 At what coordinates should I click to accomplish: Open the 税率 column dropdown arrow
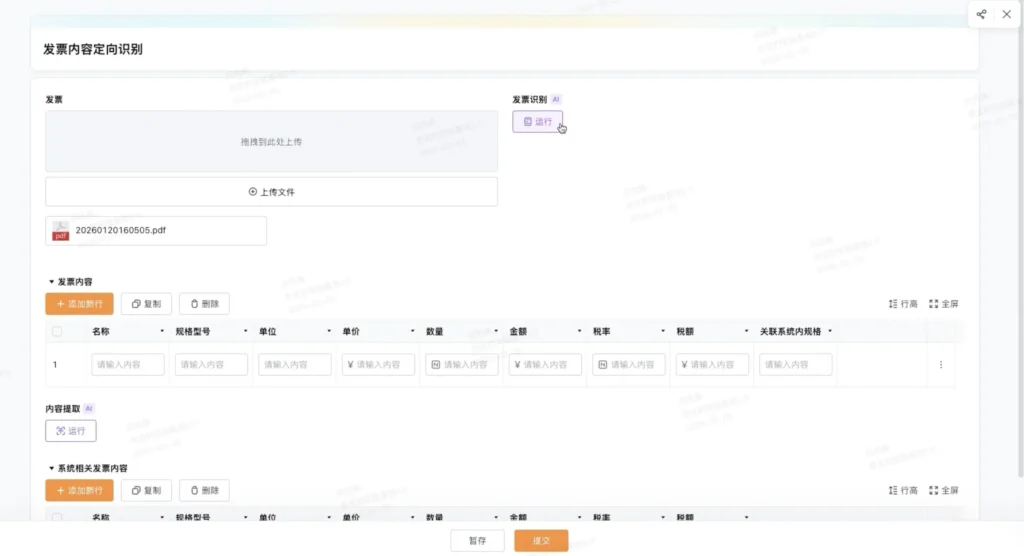click(x=662, y=331)
